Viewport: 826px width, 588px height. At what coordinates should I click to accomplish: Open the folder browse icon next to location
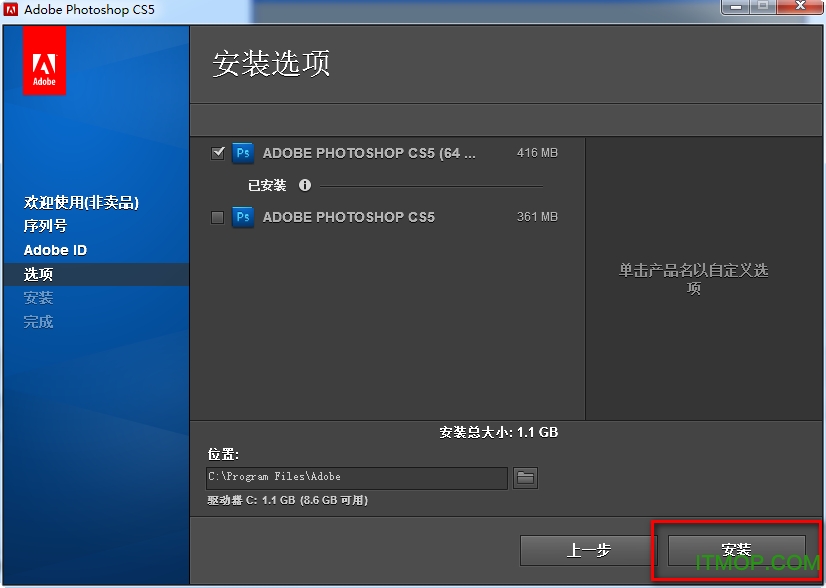pos(525,478)
